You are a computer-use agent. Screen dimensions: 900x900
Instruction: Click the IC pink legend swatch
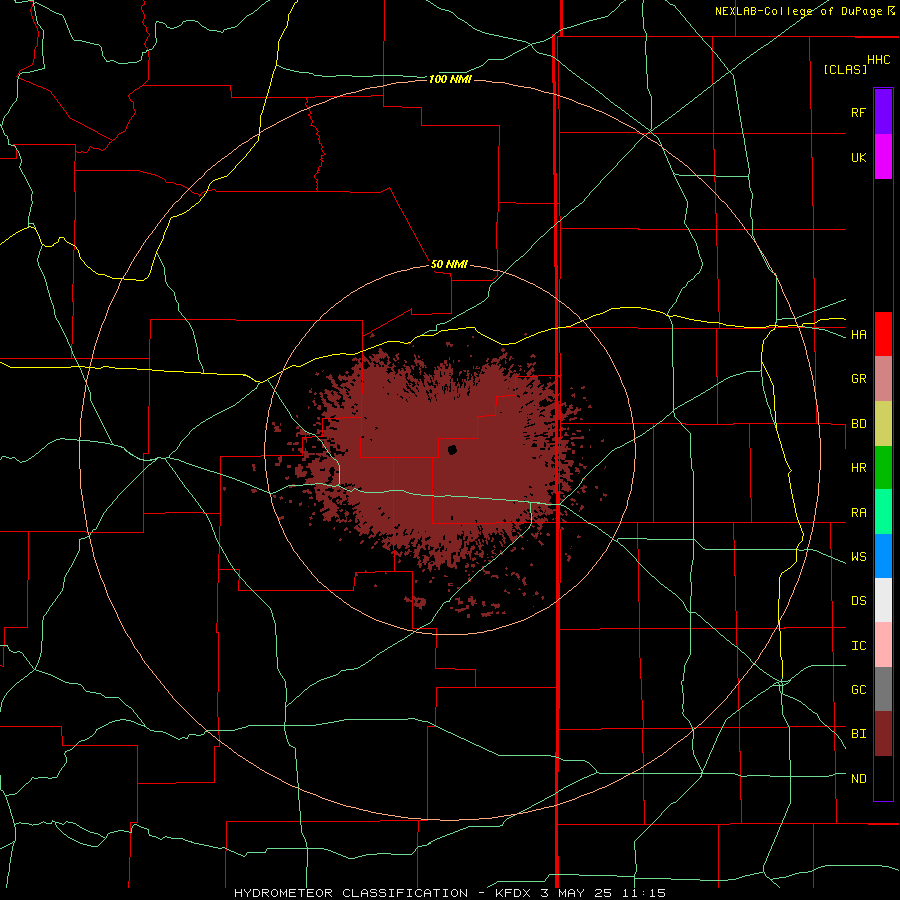coord(883,645)
